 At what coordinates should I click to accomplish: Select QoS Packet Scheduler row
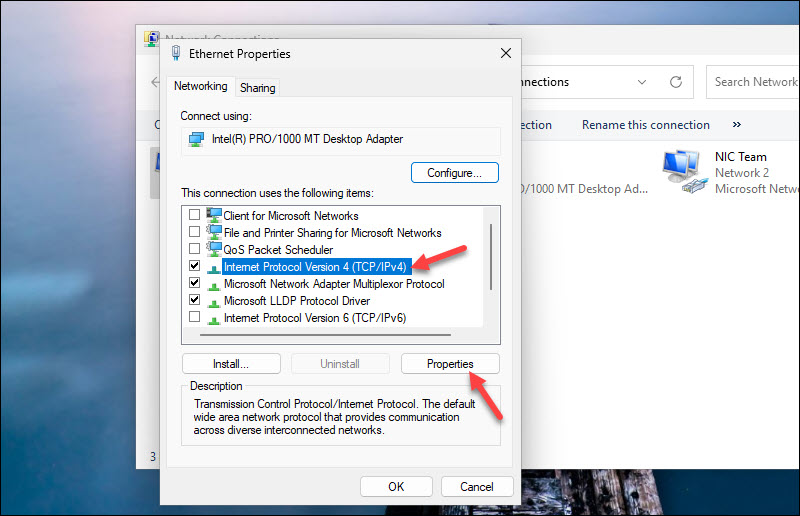click(x=279, y=250)
